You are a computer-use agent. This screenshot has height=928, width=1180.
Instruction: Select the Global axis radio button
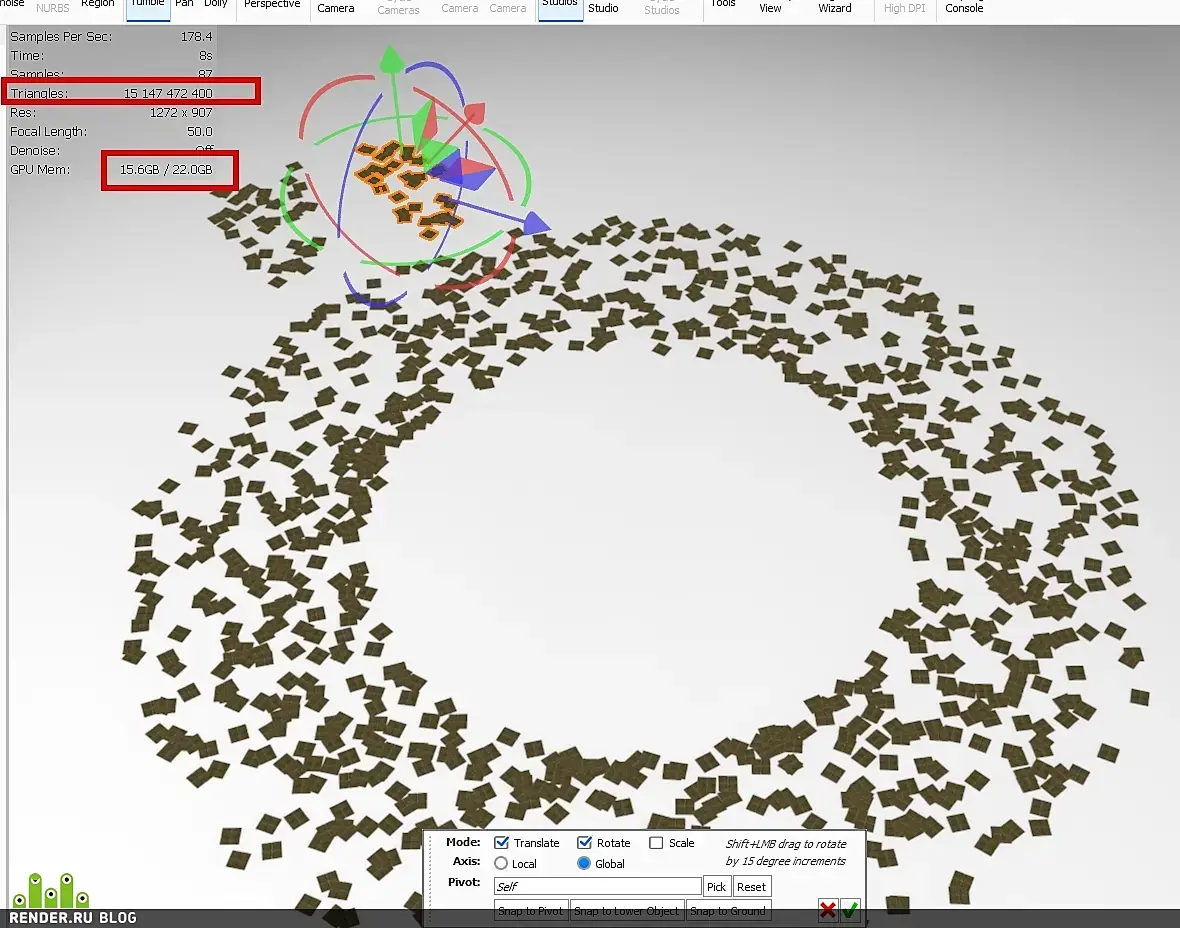point(584,863)
